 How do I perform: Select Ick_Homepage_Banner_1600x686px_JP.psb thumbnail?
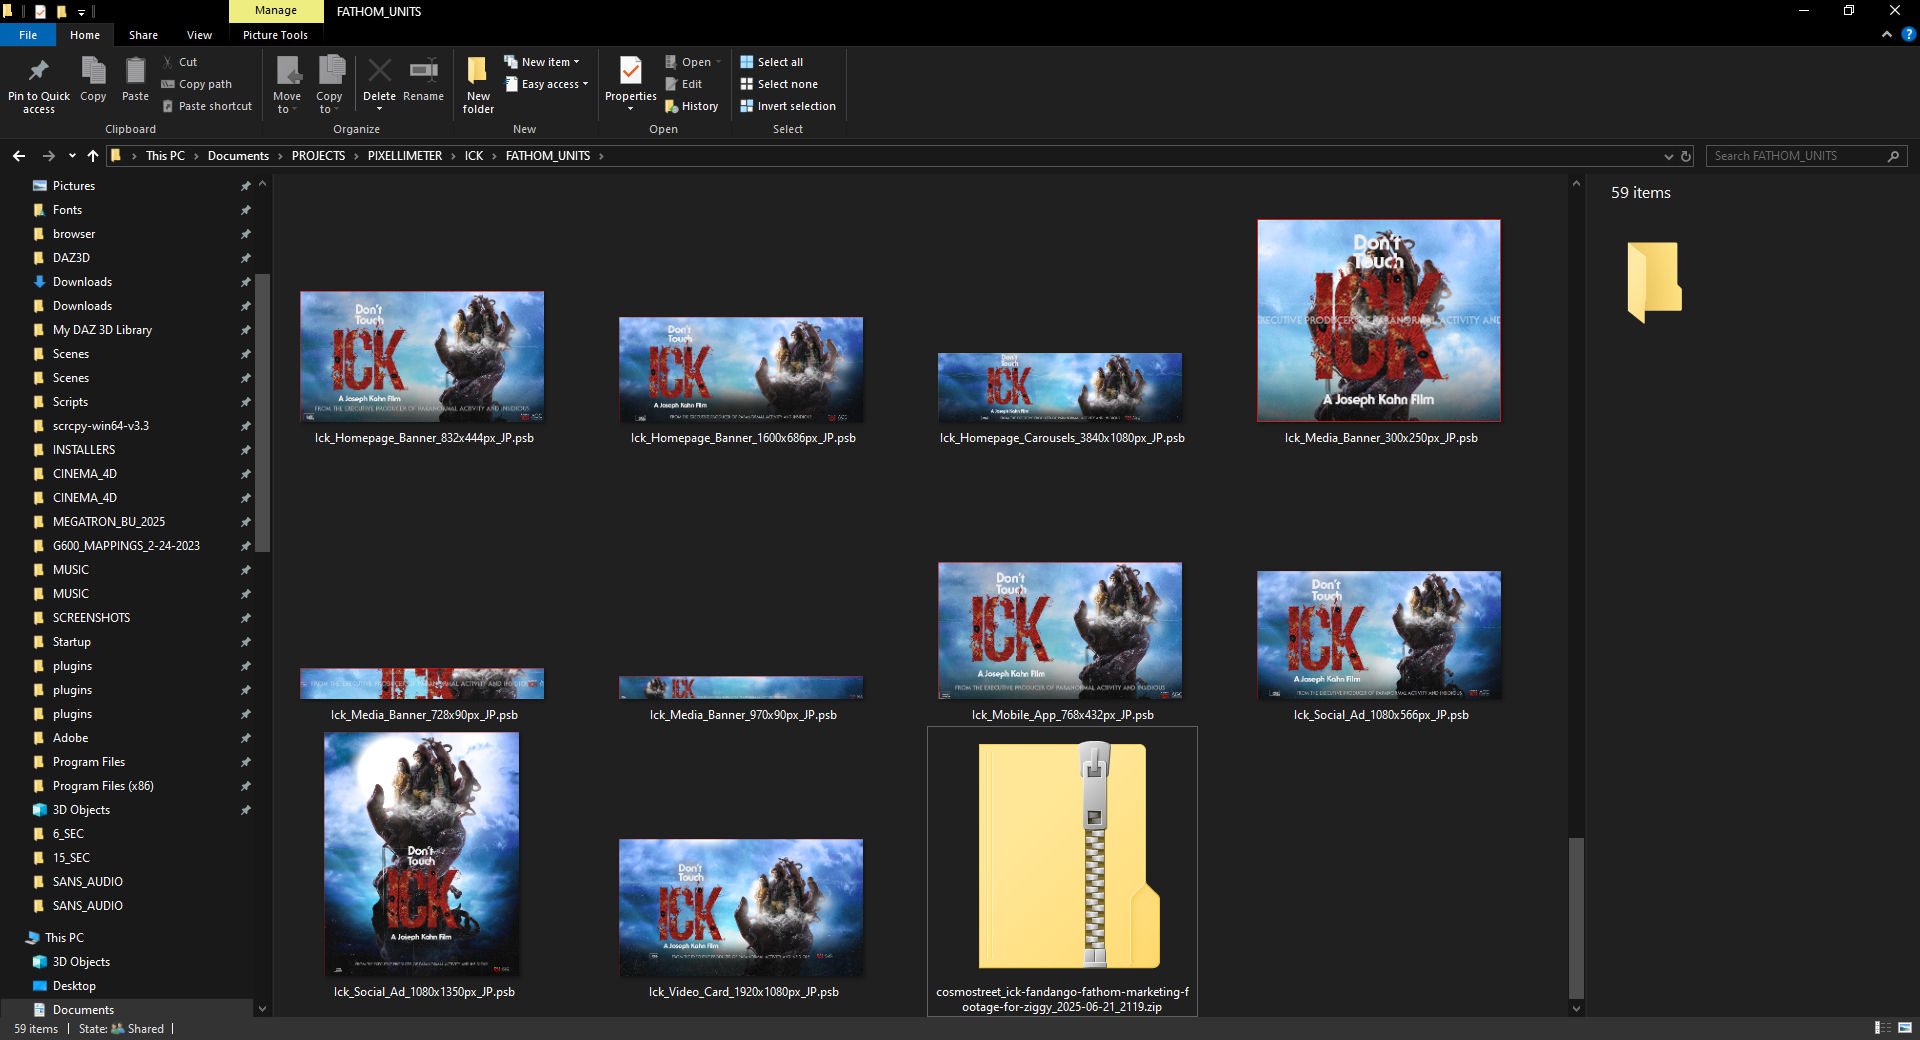tap(741, 369)
